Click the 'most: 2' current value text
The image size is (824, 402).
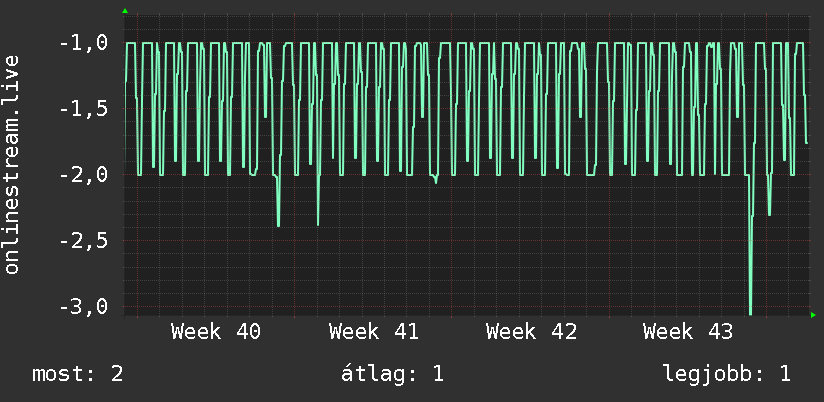tap(78, 374)
